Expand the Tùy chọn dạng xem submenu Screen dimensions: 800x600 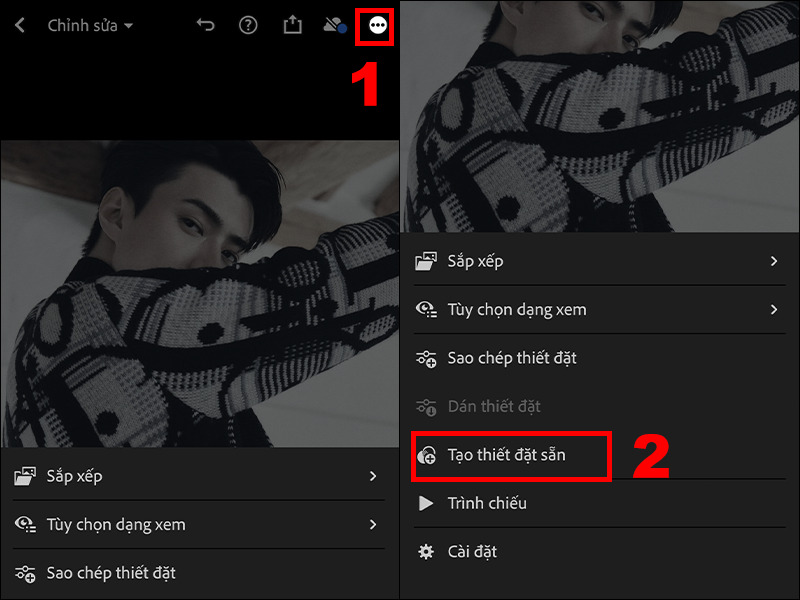[775, 310]
